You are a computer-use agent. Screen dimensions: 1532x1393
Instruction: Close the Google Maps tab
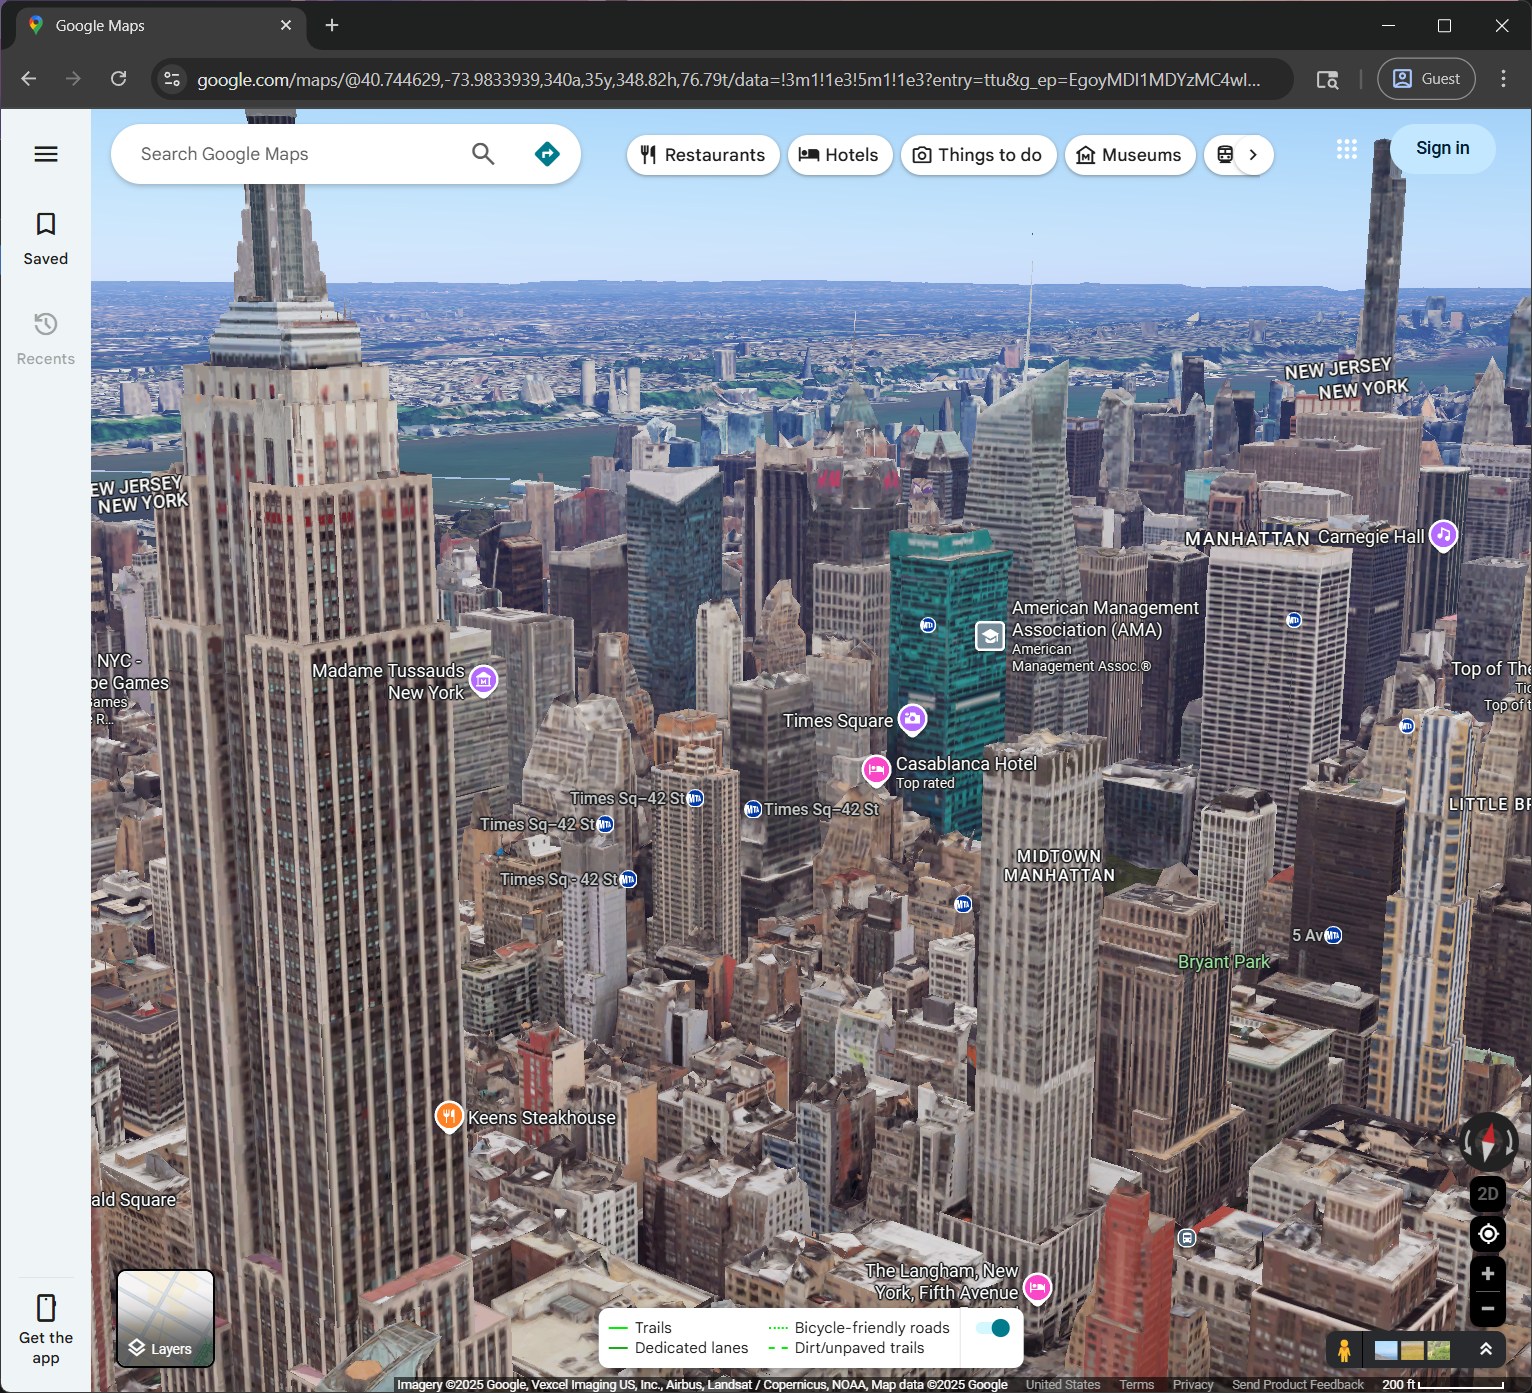click(x=286, y=25)
